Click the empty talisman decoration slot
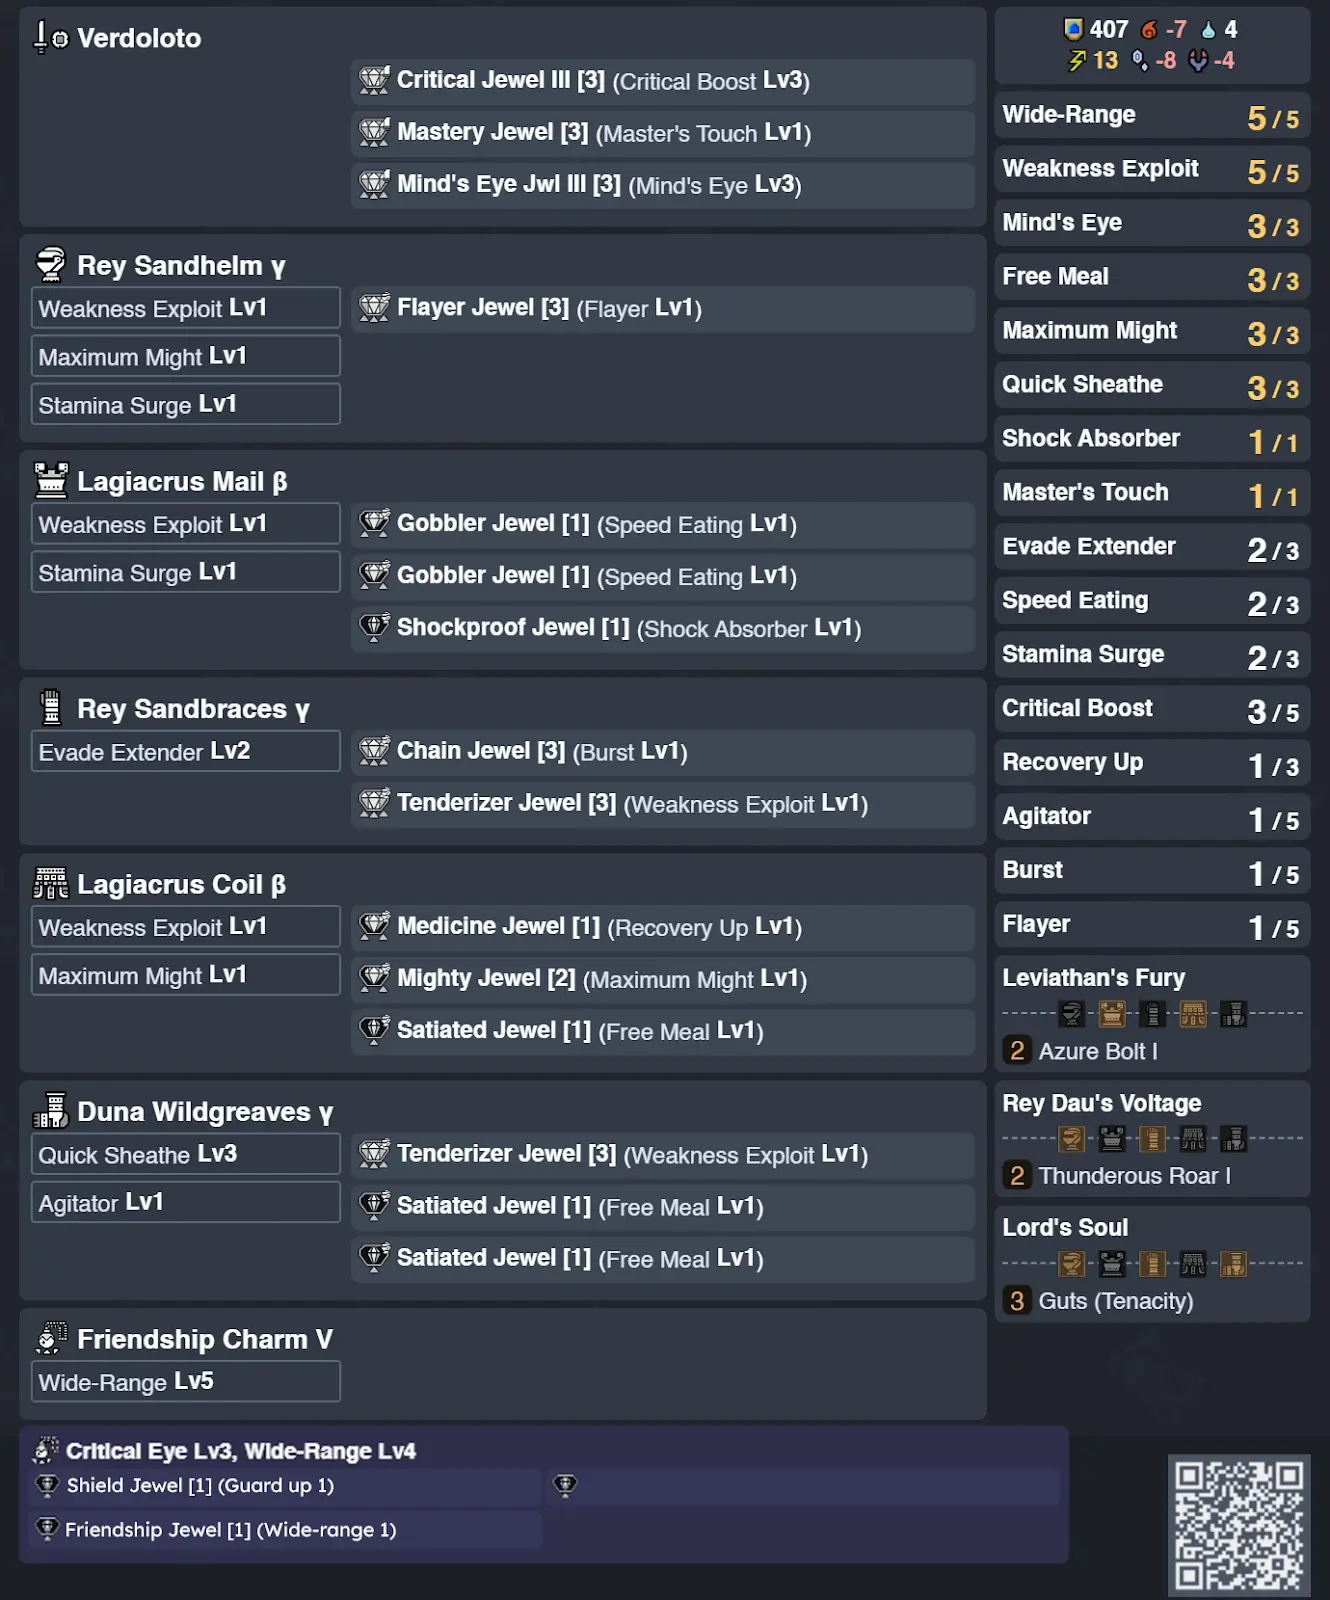The image size is (1330, 1600). [x=802, y=1486]
